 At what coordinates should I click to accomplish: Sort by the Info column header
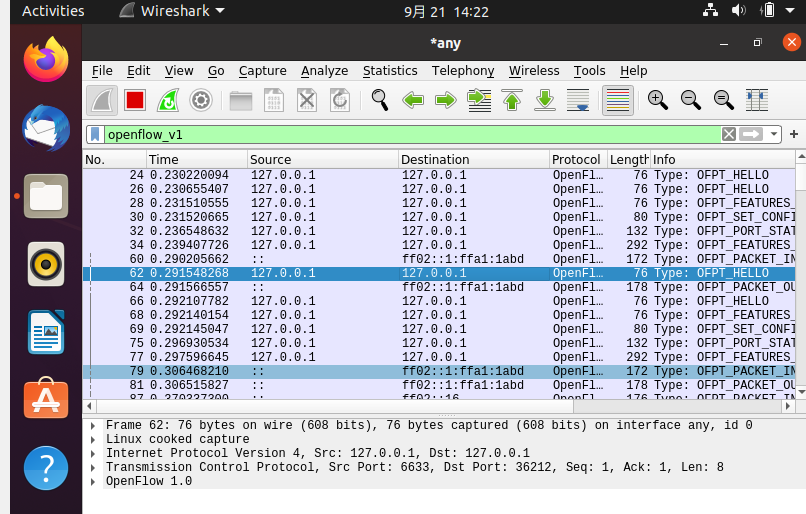click(x=723, y=160)
